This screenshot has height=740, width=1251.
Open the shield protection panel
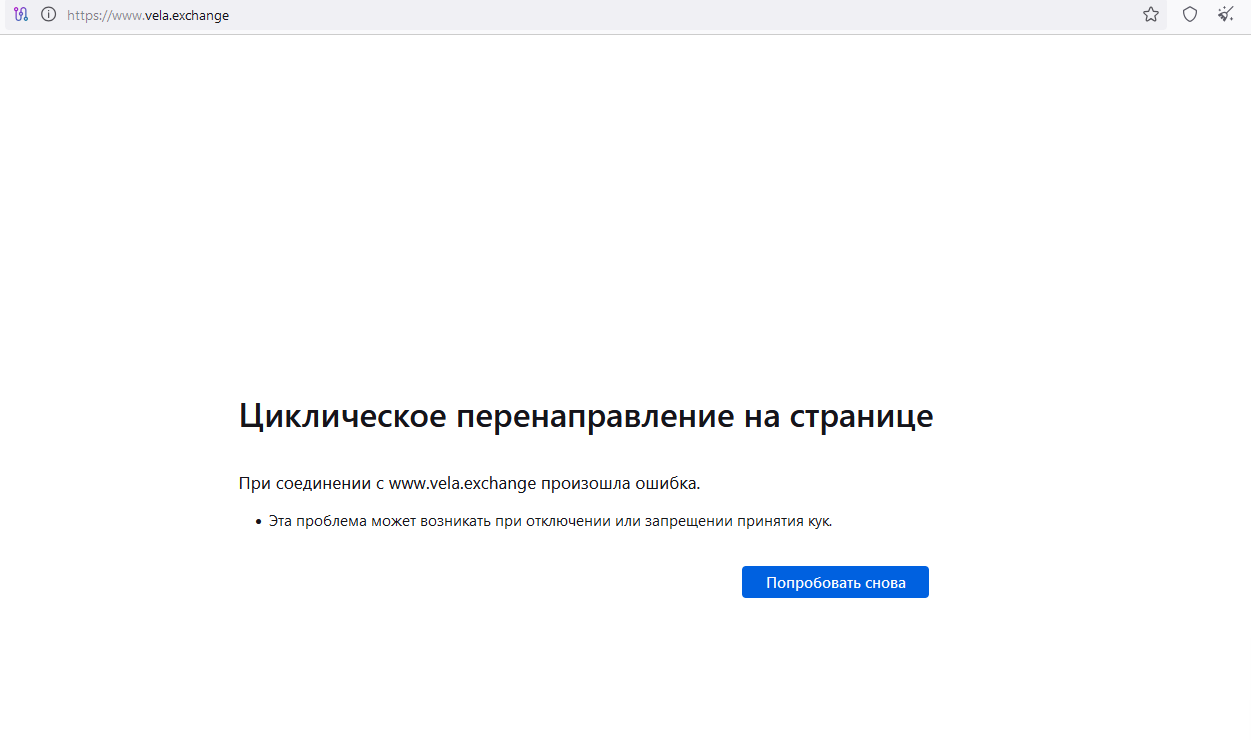(1190, 15)
